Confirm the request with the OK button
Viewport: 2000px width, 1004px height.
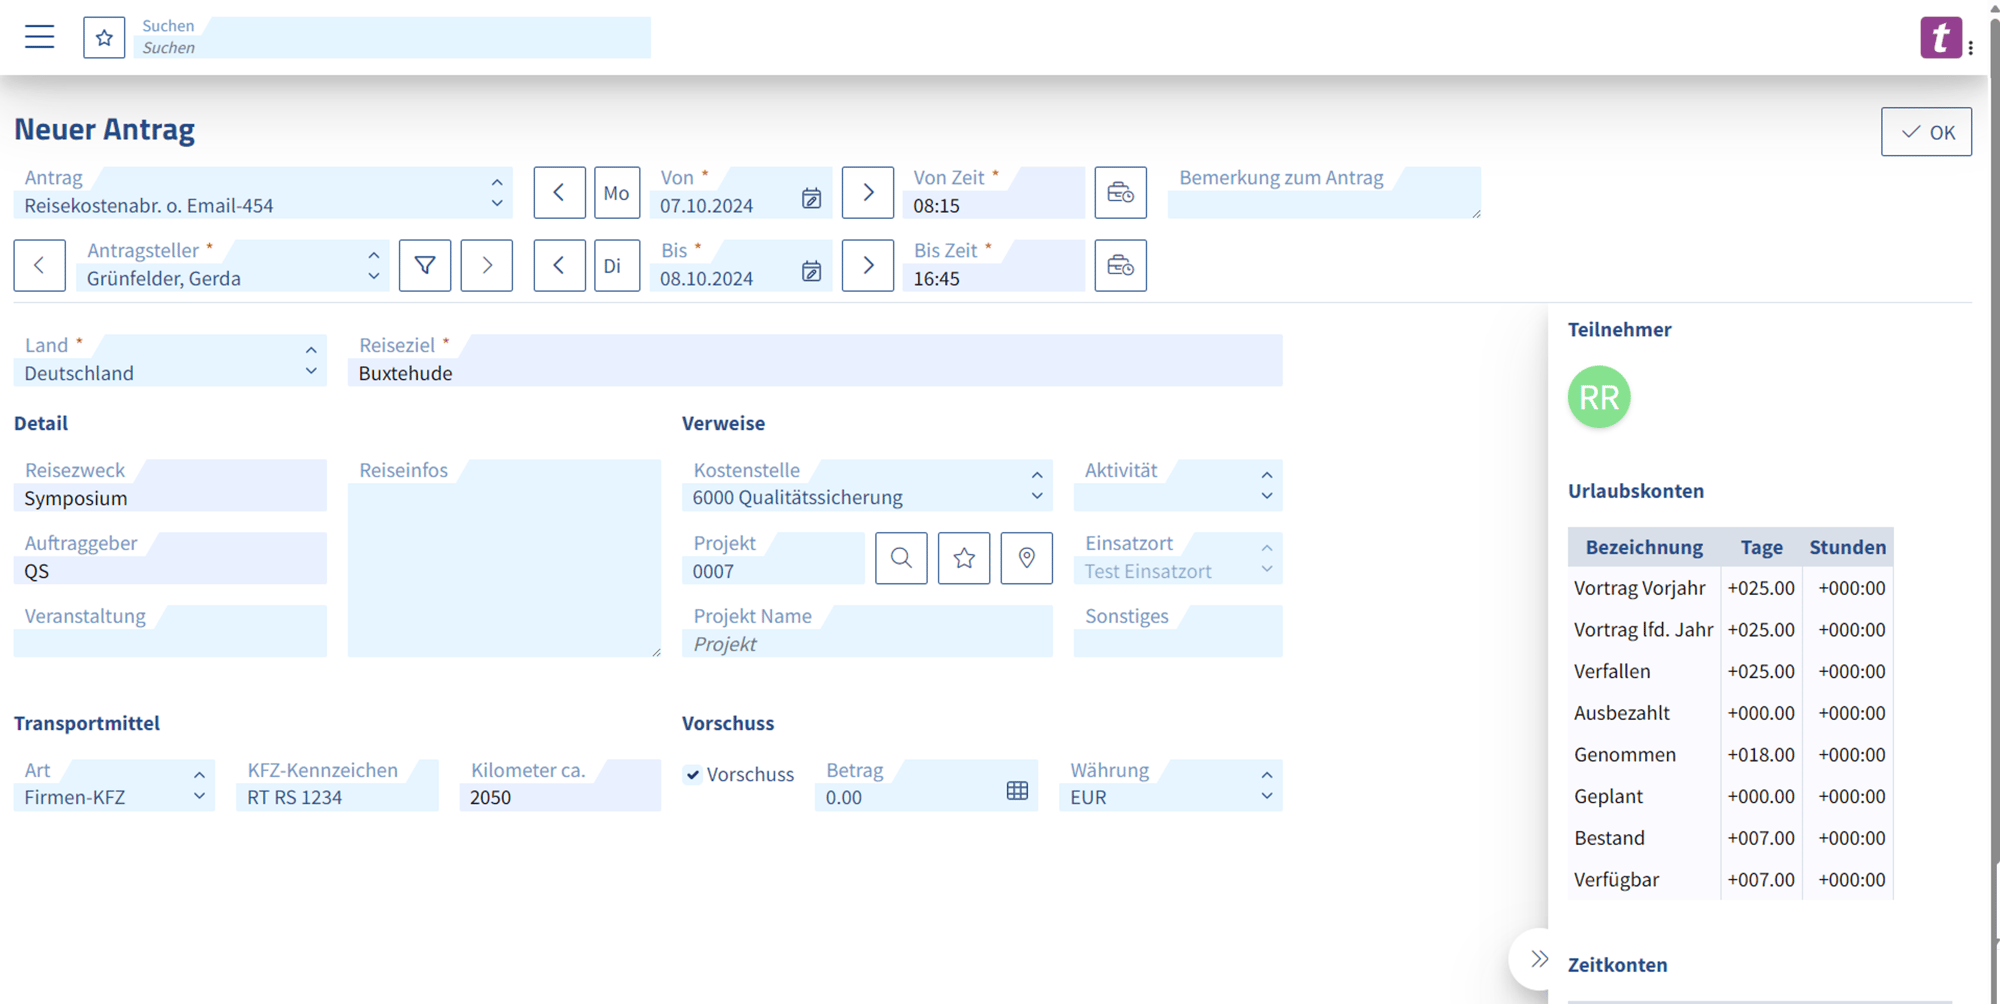(x=1925, y=131)
